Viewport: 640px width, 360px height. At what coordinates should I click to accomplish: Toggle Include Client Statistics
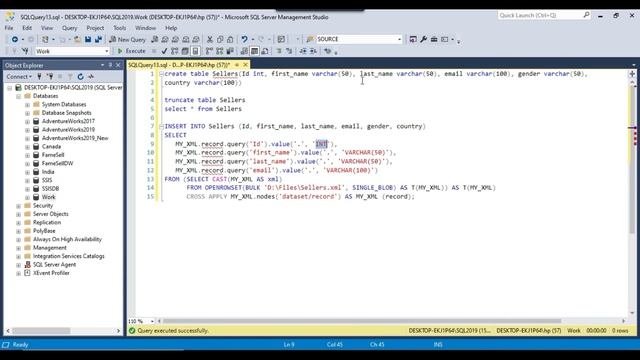coord(230,51)
